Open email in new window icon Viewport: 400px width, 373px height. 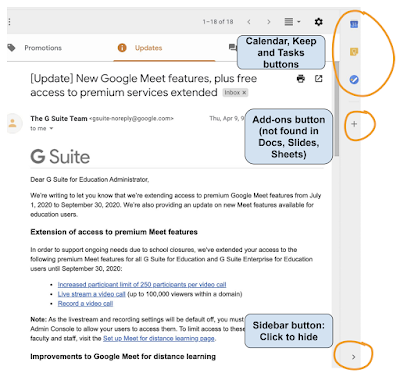tap(319, 79)
